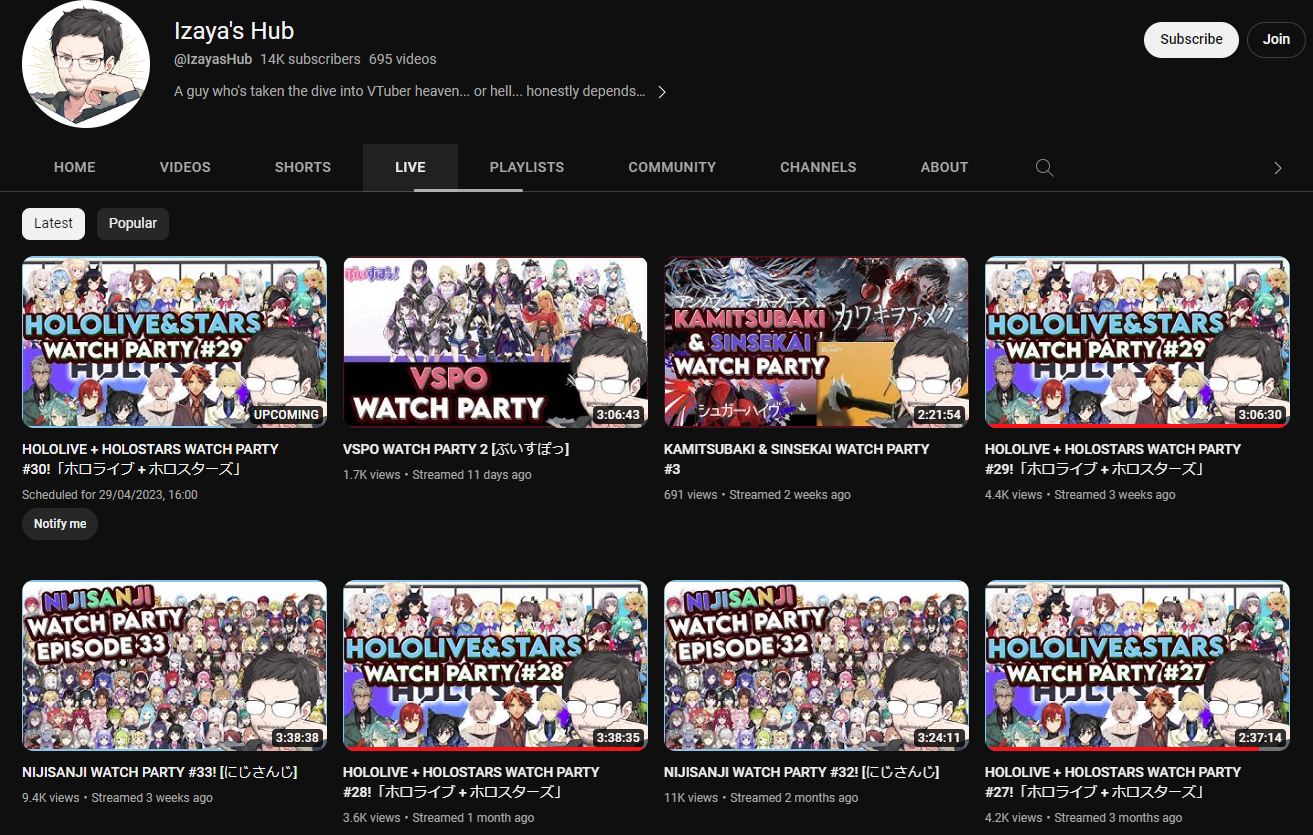The height and width of the screenshot is (835, 1313).
Task: Click the 14K subscribers count
Action: tap(310, 59)
